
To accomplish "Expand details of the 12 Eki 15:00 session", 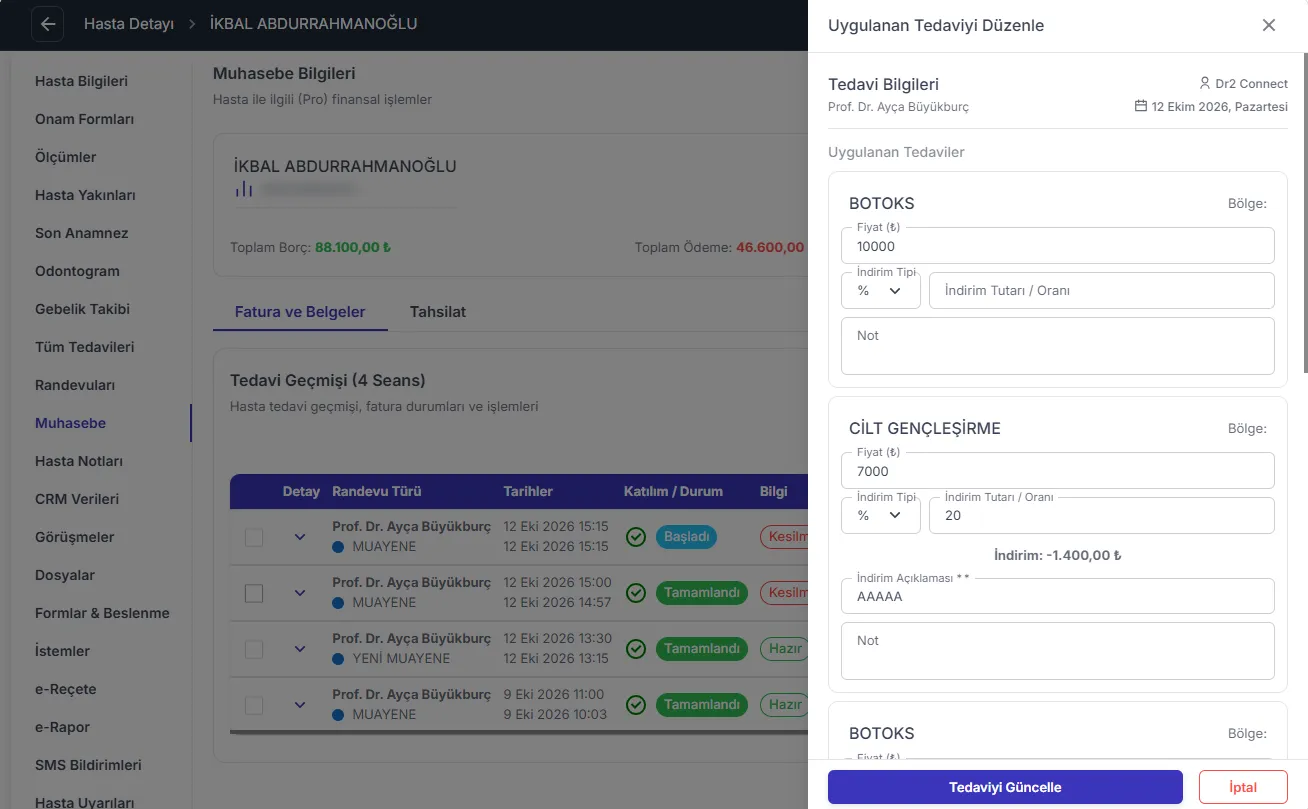I will point(300,593).
